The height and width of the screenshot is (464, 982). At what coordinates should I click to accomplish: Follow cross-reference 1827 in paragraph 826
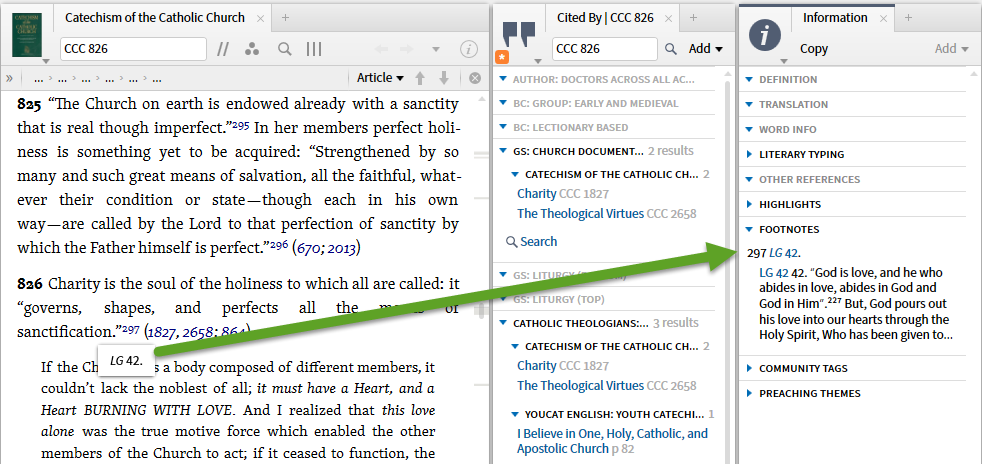tap(161, 333)
